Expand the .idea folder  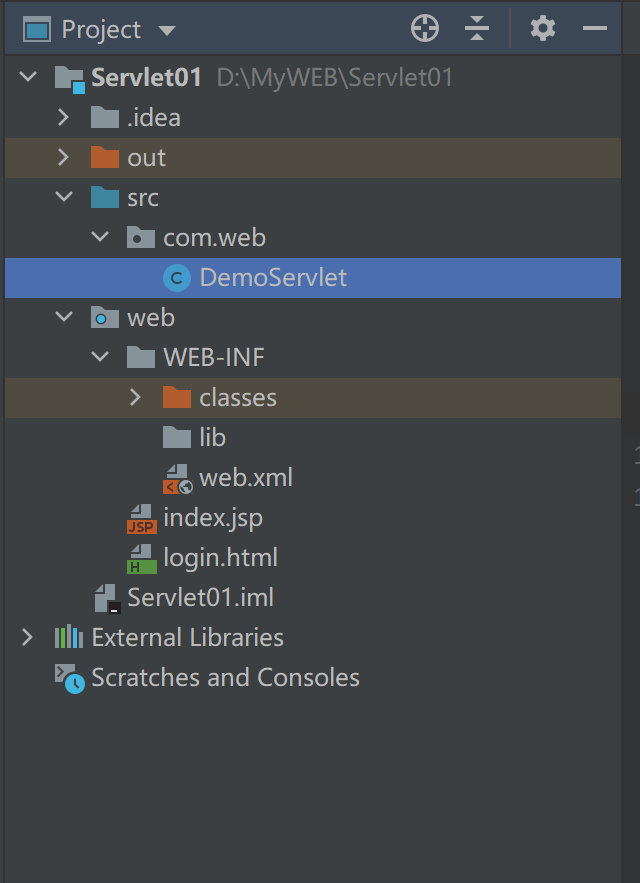point(64,117)
